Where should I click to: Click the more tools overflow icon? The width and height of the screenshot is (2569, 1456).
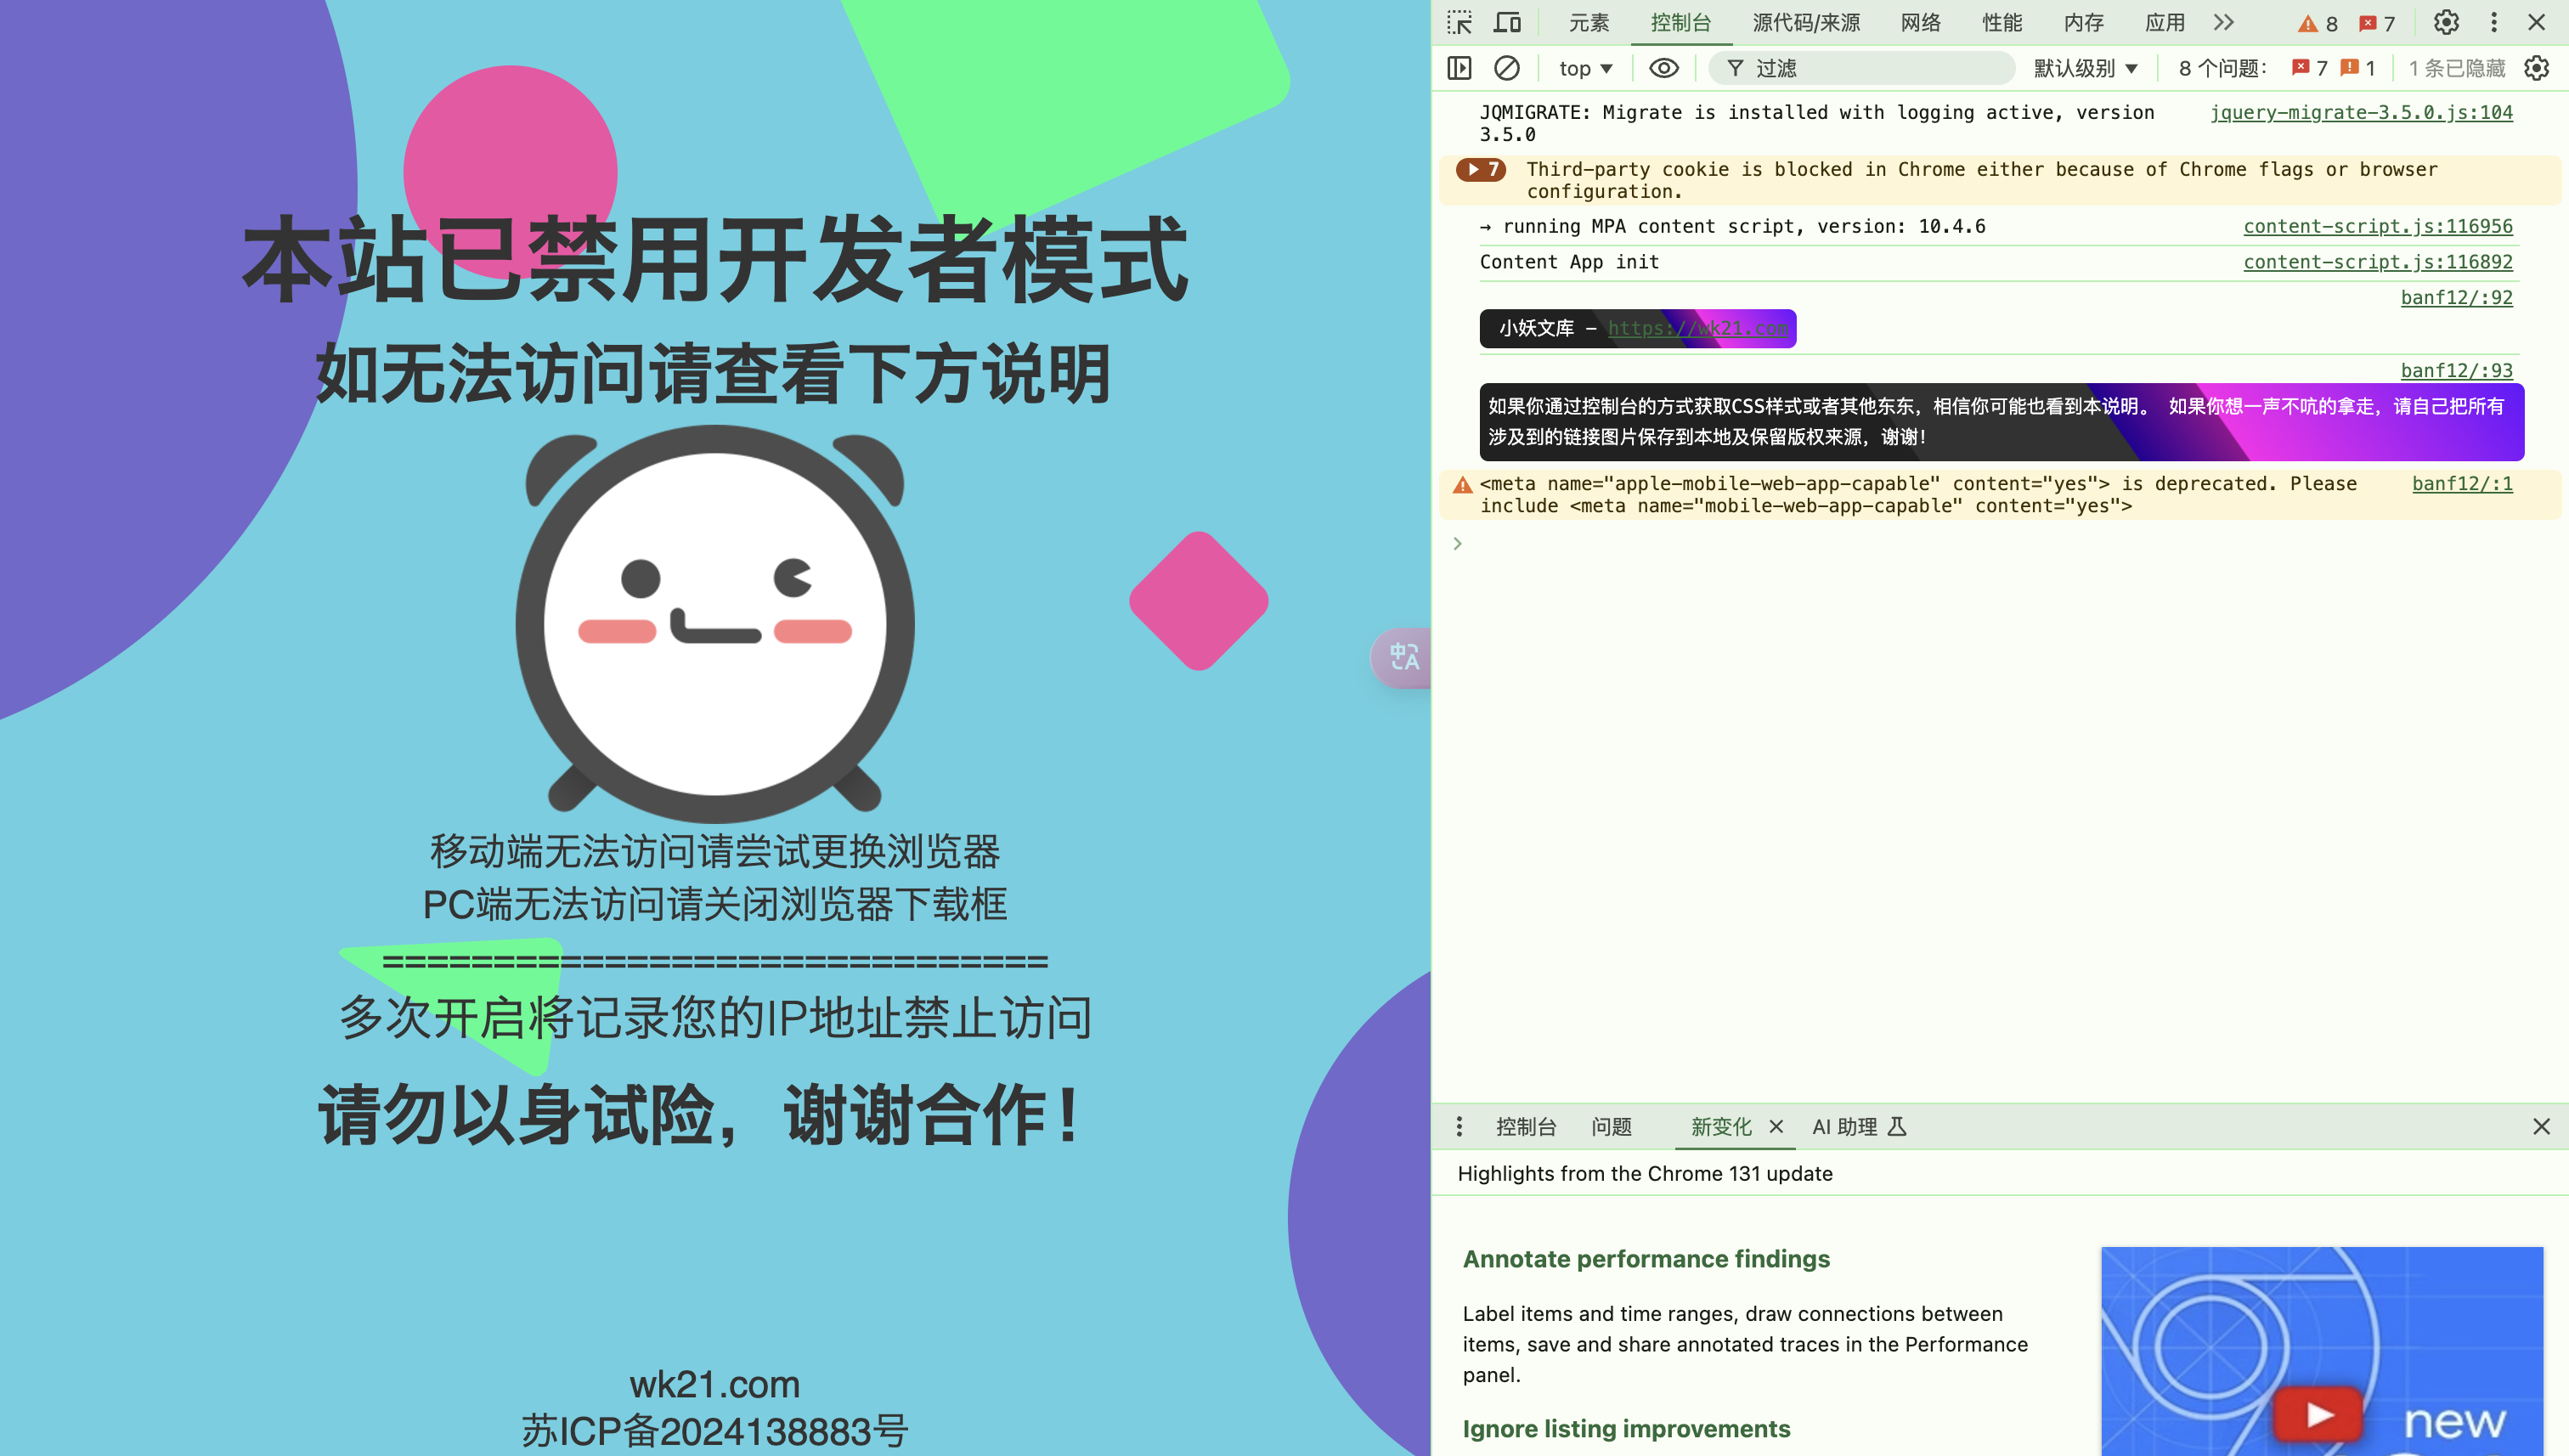[2228, 21]
